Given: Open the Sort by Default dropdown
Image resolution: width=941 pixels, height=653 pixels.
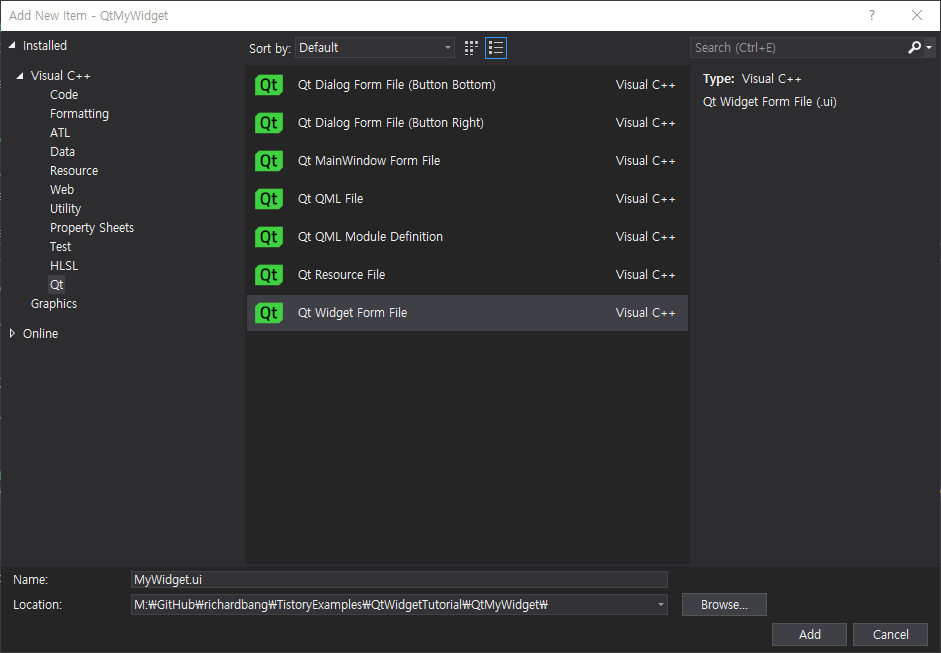Looking at the screenshot, I should pyautogui.click(x=374, y=48).
